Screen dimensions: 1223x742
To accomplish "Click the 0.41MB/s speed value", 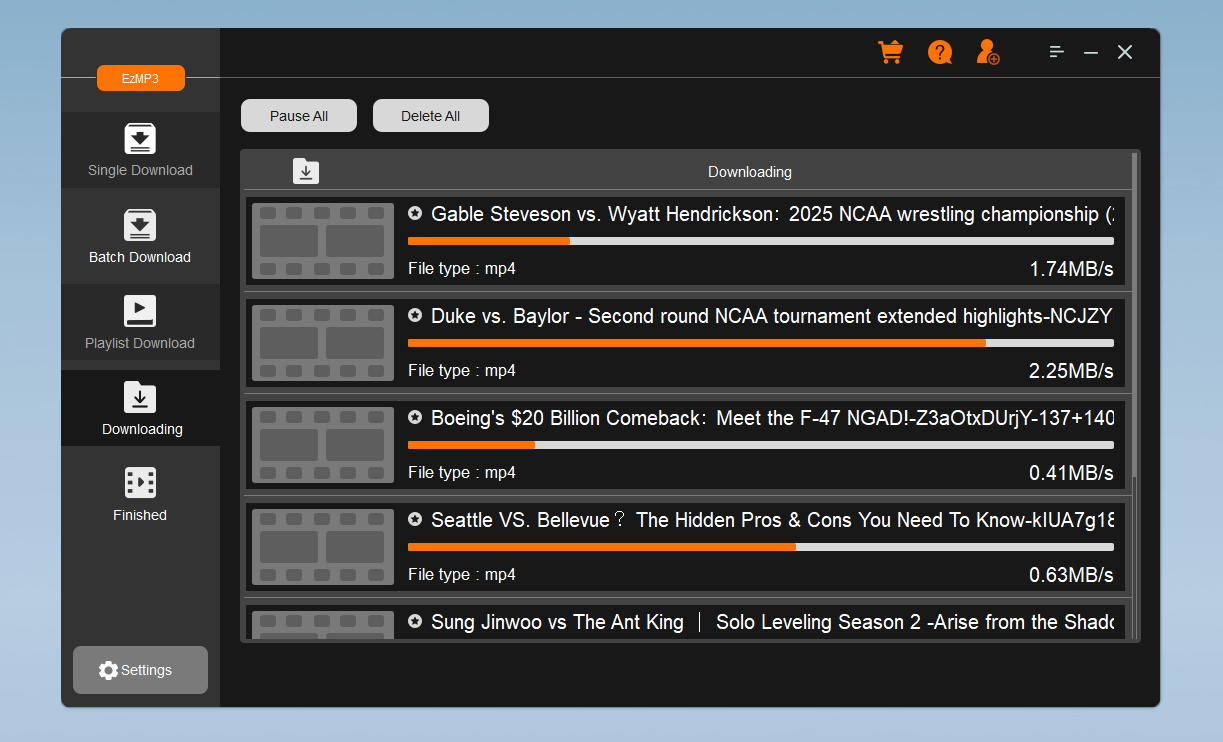I will [1071, 473].
